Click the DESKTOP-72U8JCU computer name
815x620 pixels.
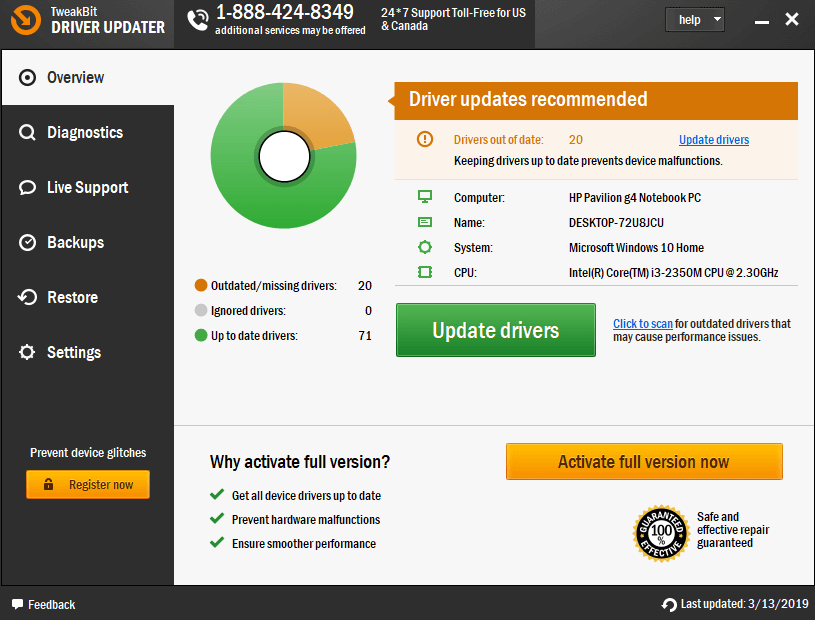point(616,222)
